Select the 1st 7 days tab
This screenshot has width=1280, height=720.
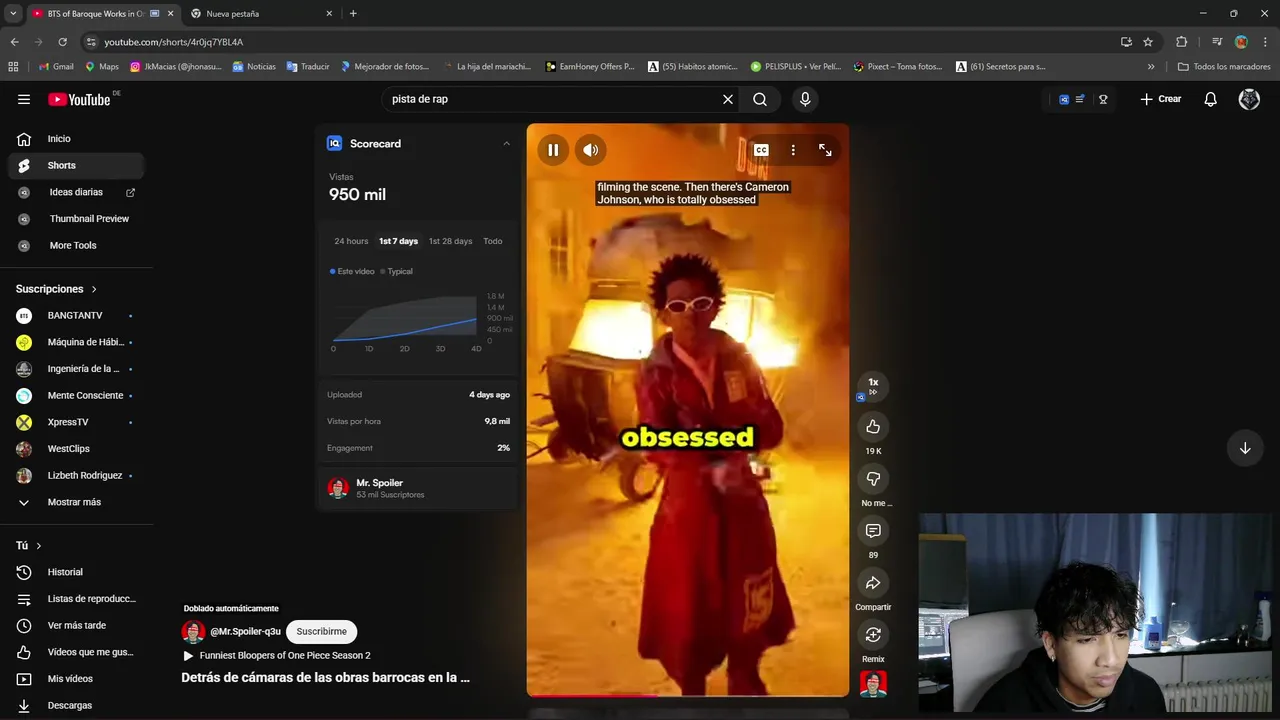[398, 241]
